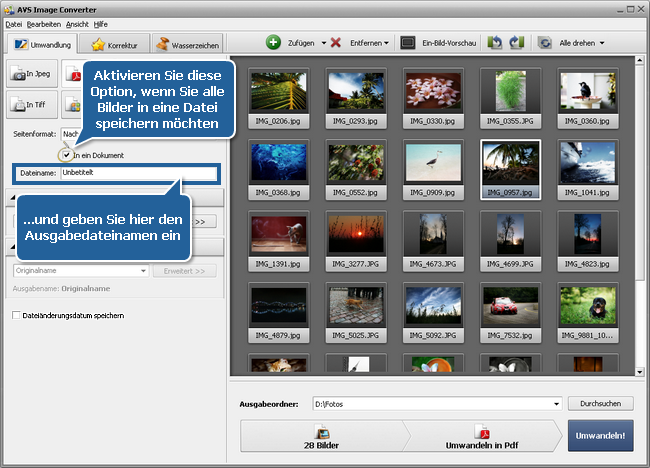Image resolution: width=650 pixels, height=468 pixels.
Task: Select thumbnail IMG_0552.jpg
Action: (356, 170)
